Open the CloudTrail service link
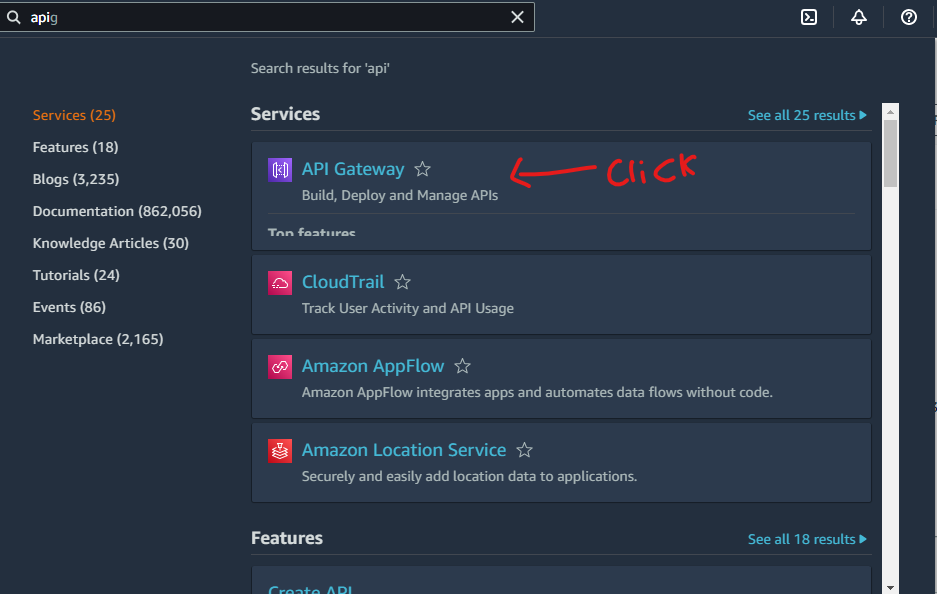 [x=343, y=282]
